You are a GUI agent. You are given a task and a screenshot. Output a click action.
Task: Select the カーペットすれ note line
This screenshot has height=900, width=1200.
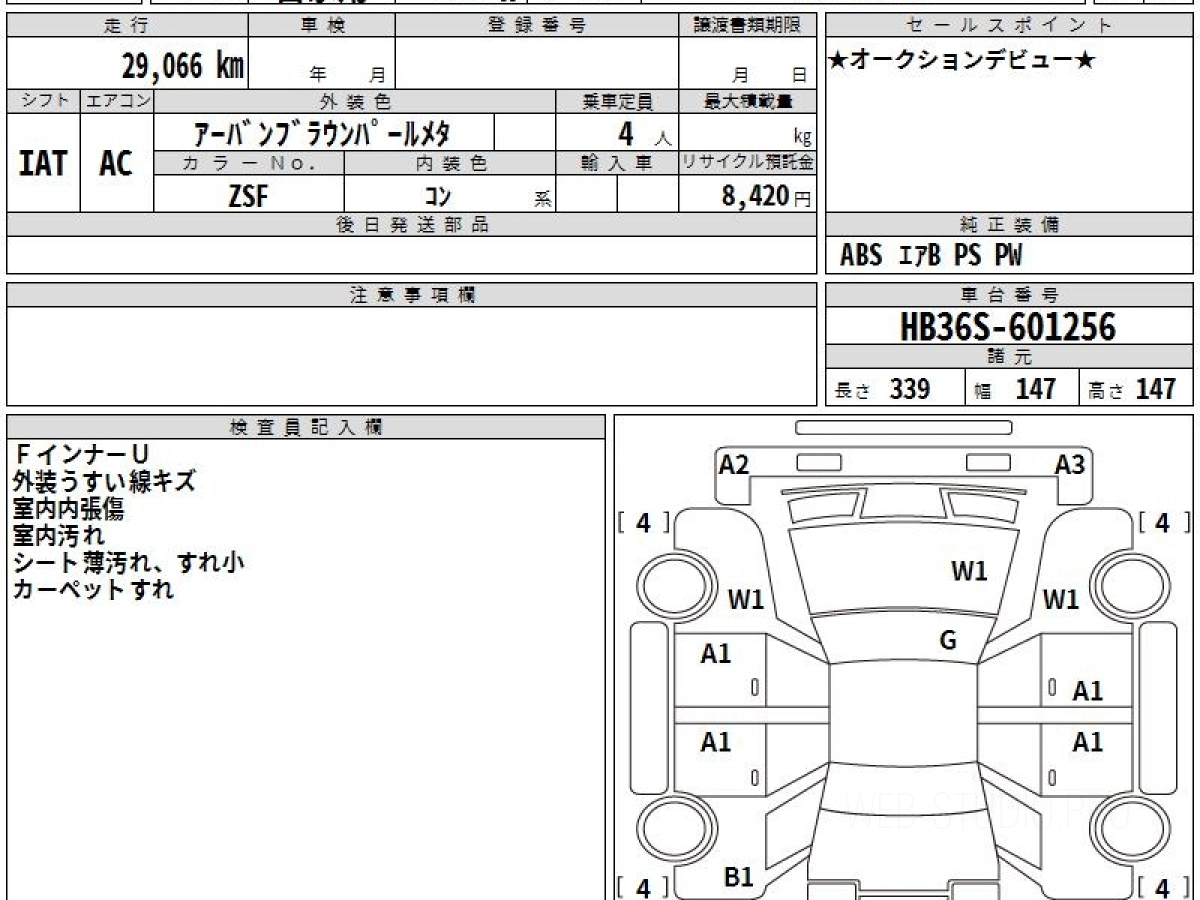coord(93,589)
